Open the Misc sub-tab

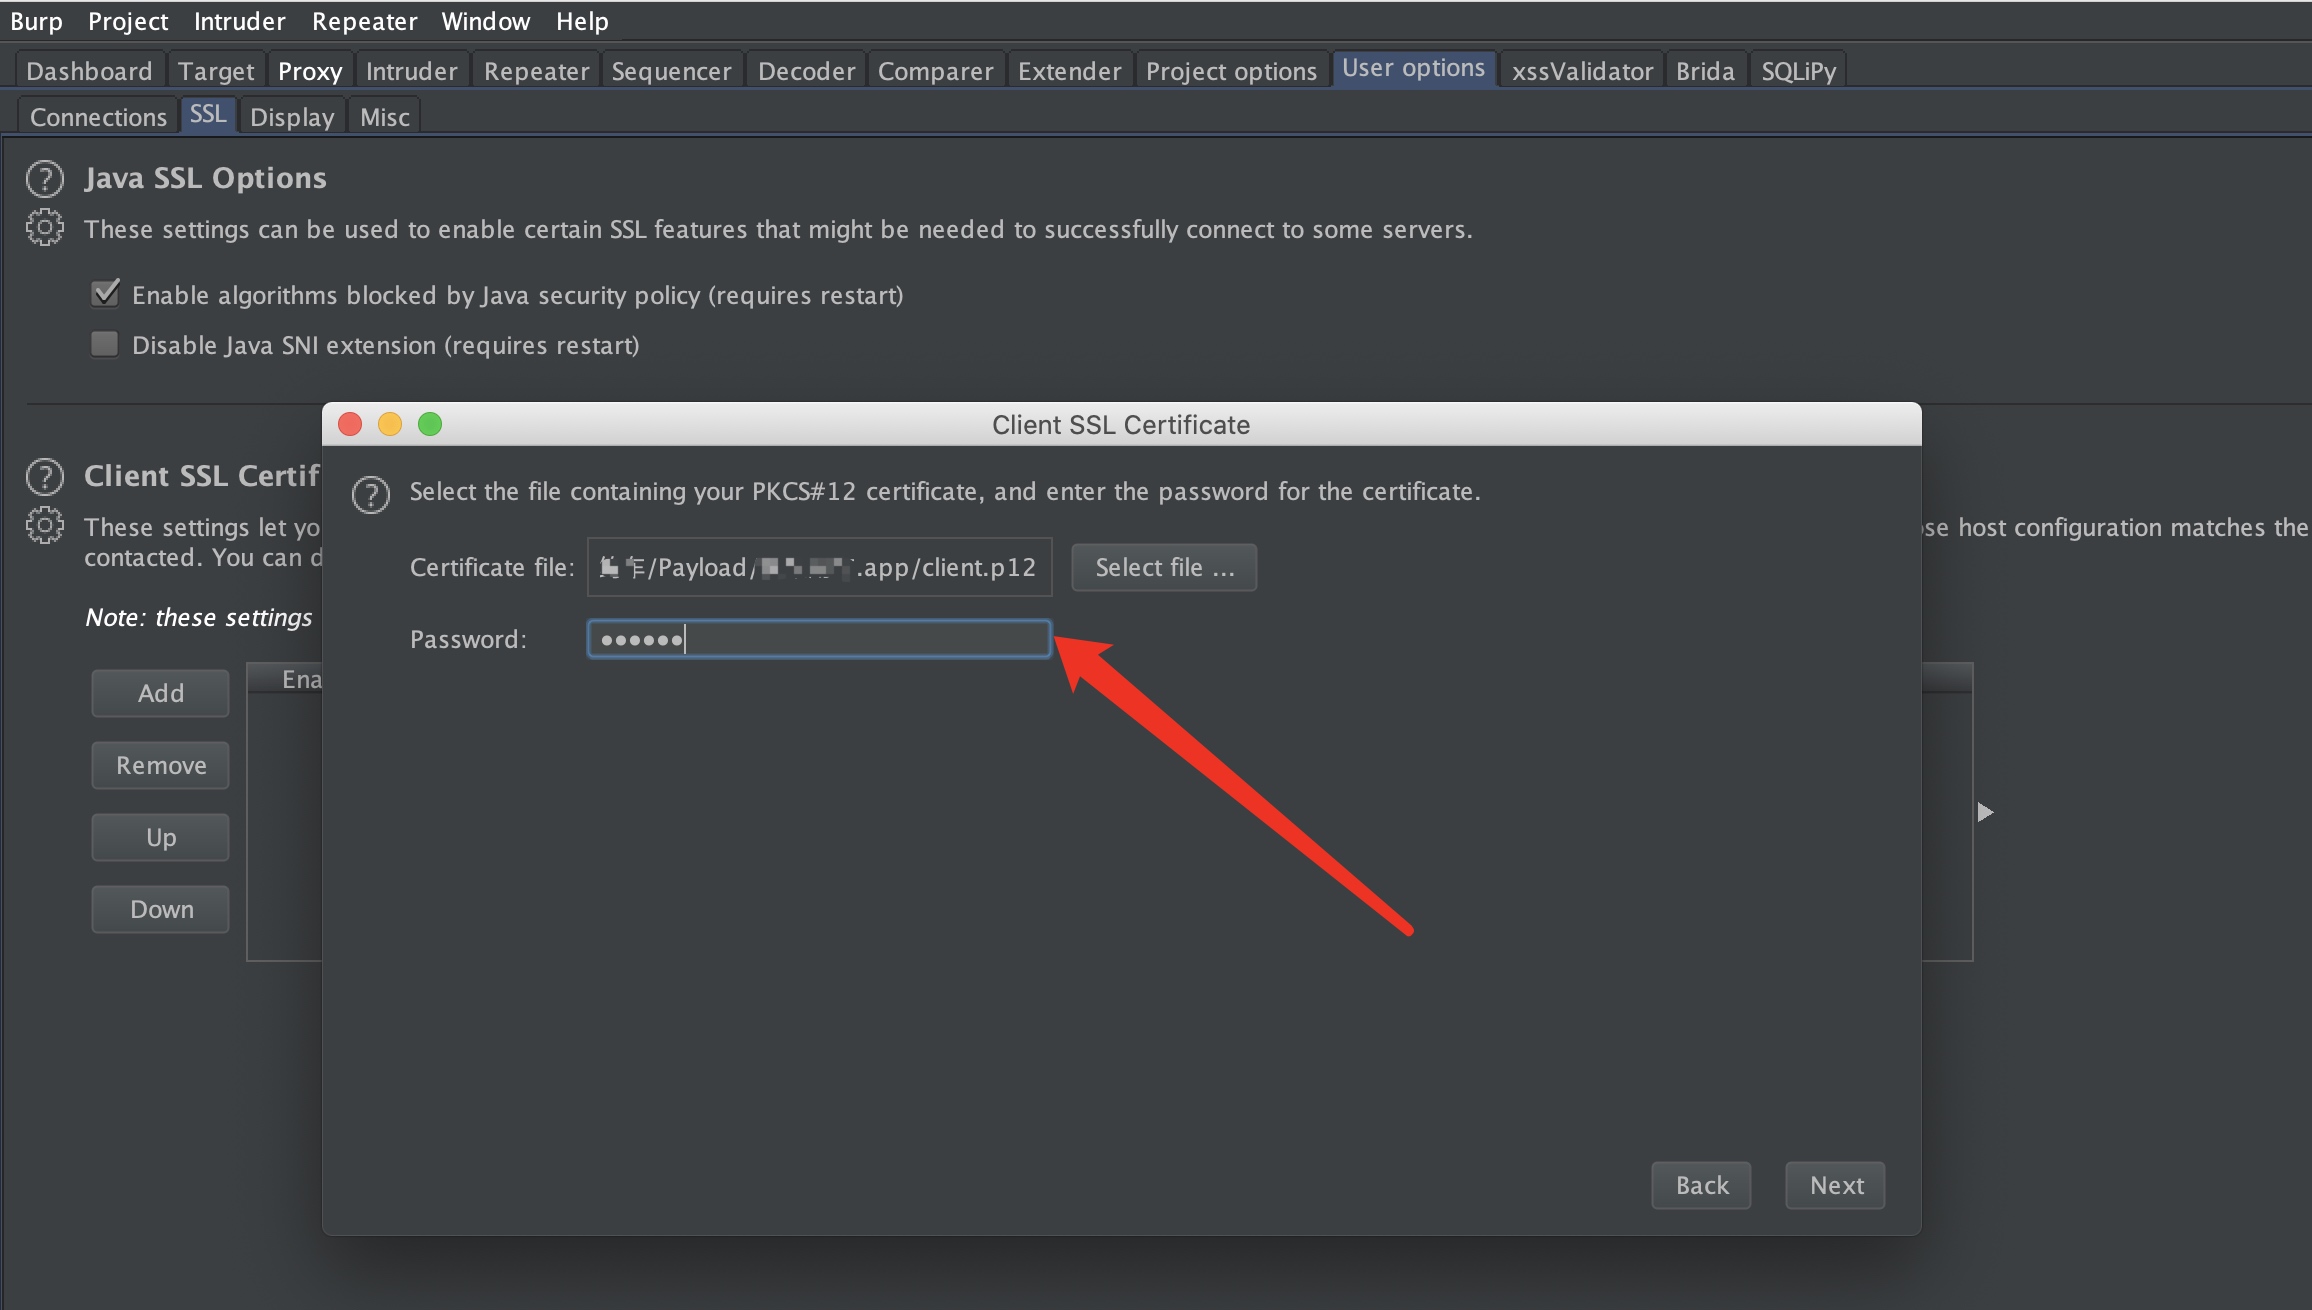(385, 117)
